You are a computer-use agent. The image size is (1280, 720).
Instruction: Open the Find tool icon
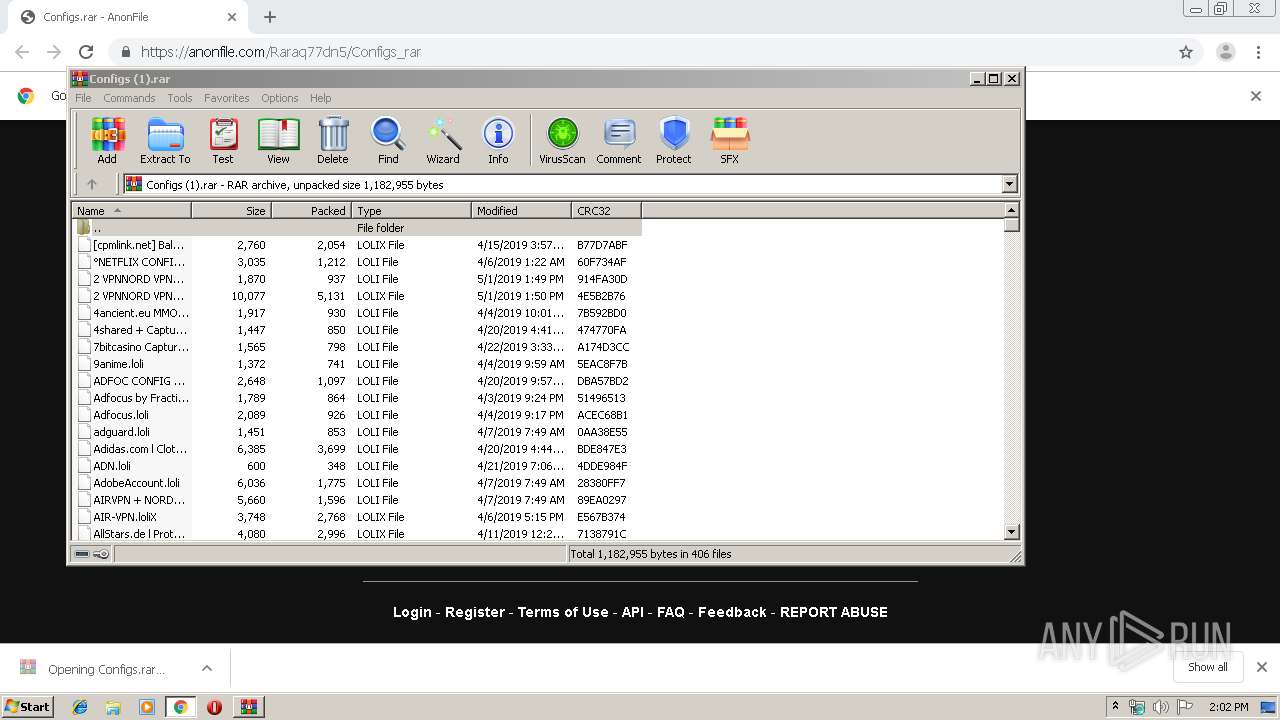pos(388,140)
